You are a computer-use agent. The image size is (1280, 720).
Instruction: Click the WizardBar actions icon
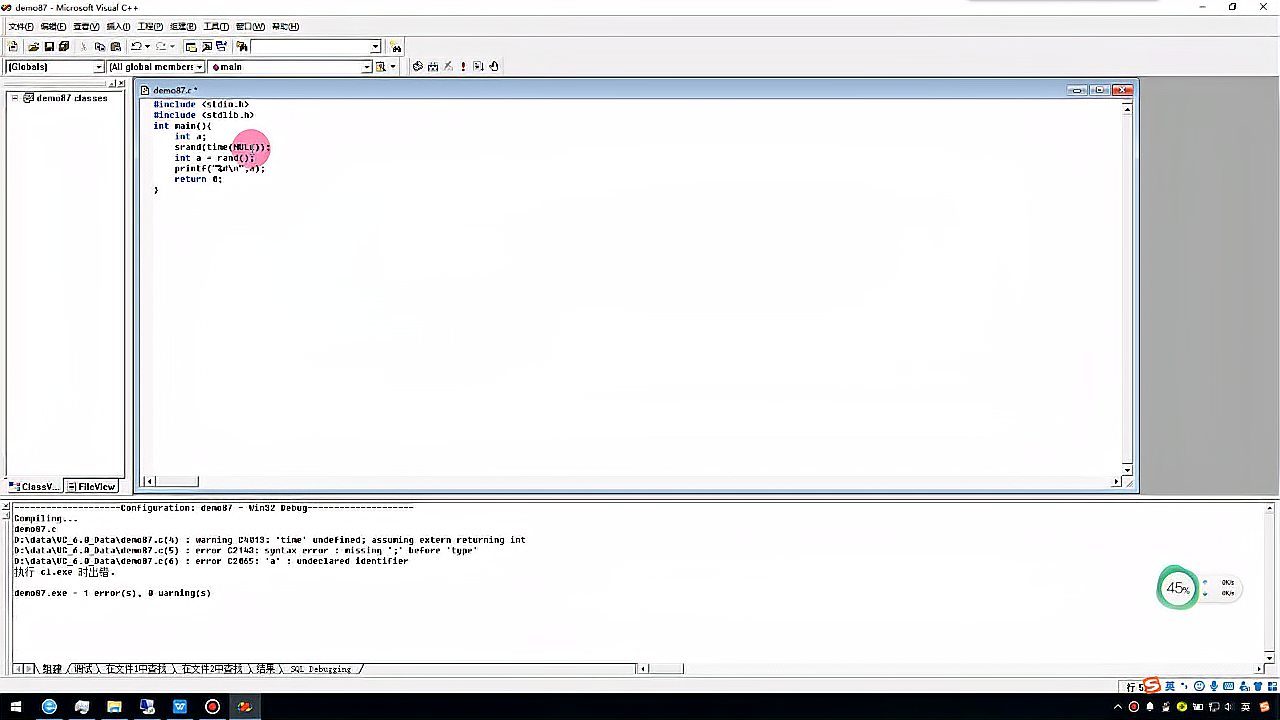[381, 66]
